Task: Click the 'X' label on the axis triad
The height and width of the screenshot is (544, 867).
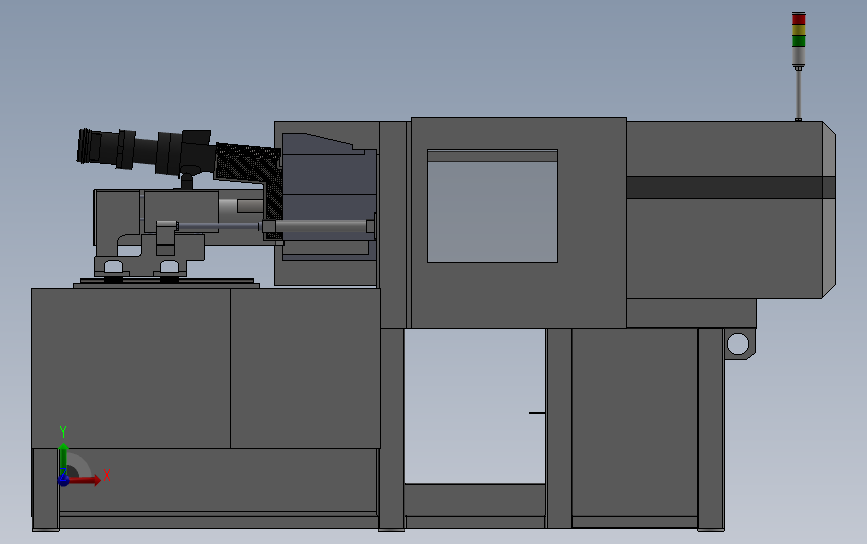Action: [107, 475]
